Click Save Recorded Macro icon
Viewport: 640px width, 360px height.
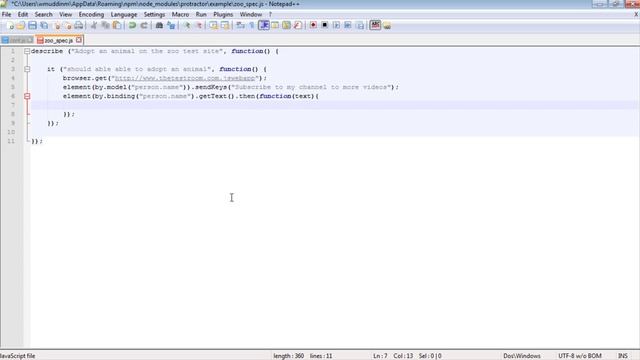click(x=360, y=26)
